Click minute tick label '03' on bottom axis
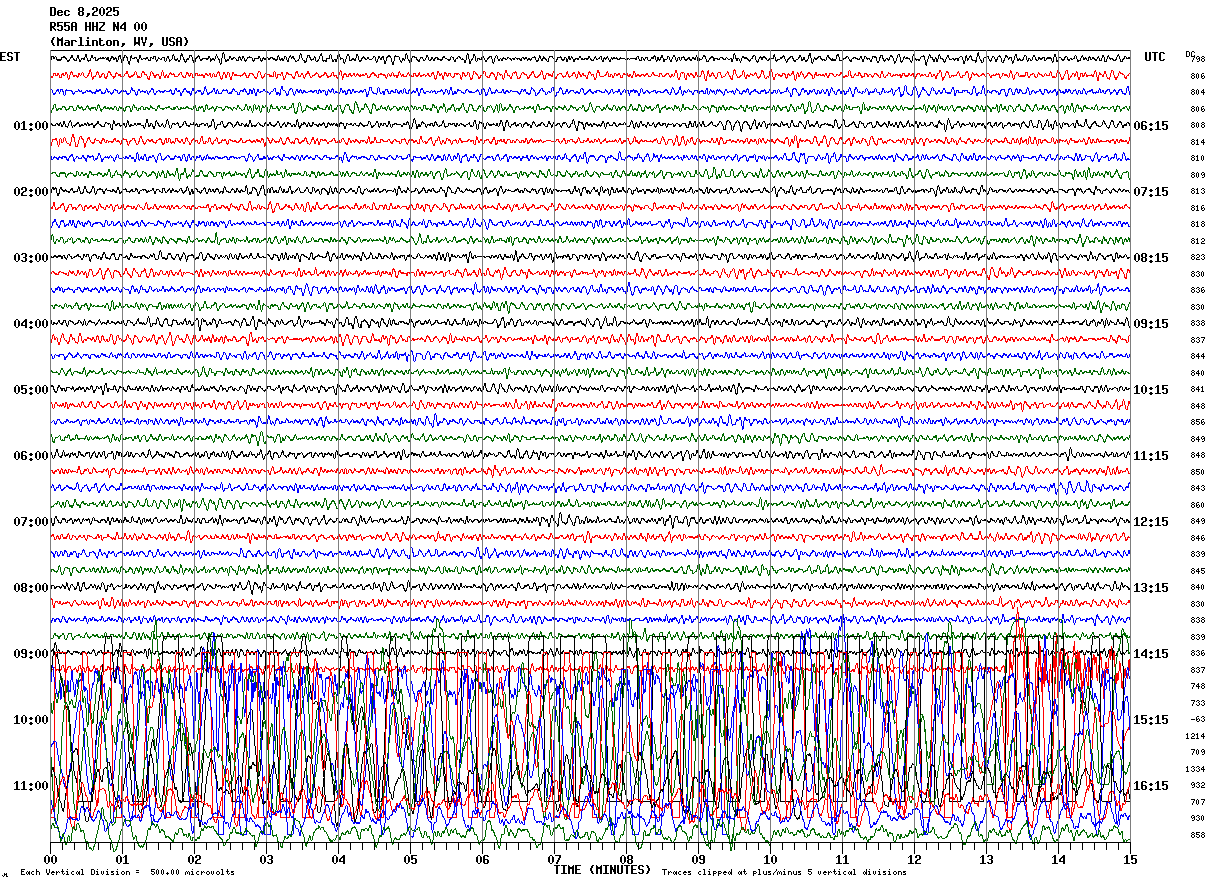Image resolution: width=1210 pixels, height=886 pixels. point(266,859)
